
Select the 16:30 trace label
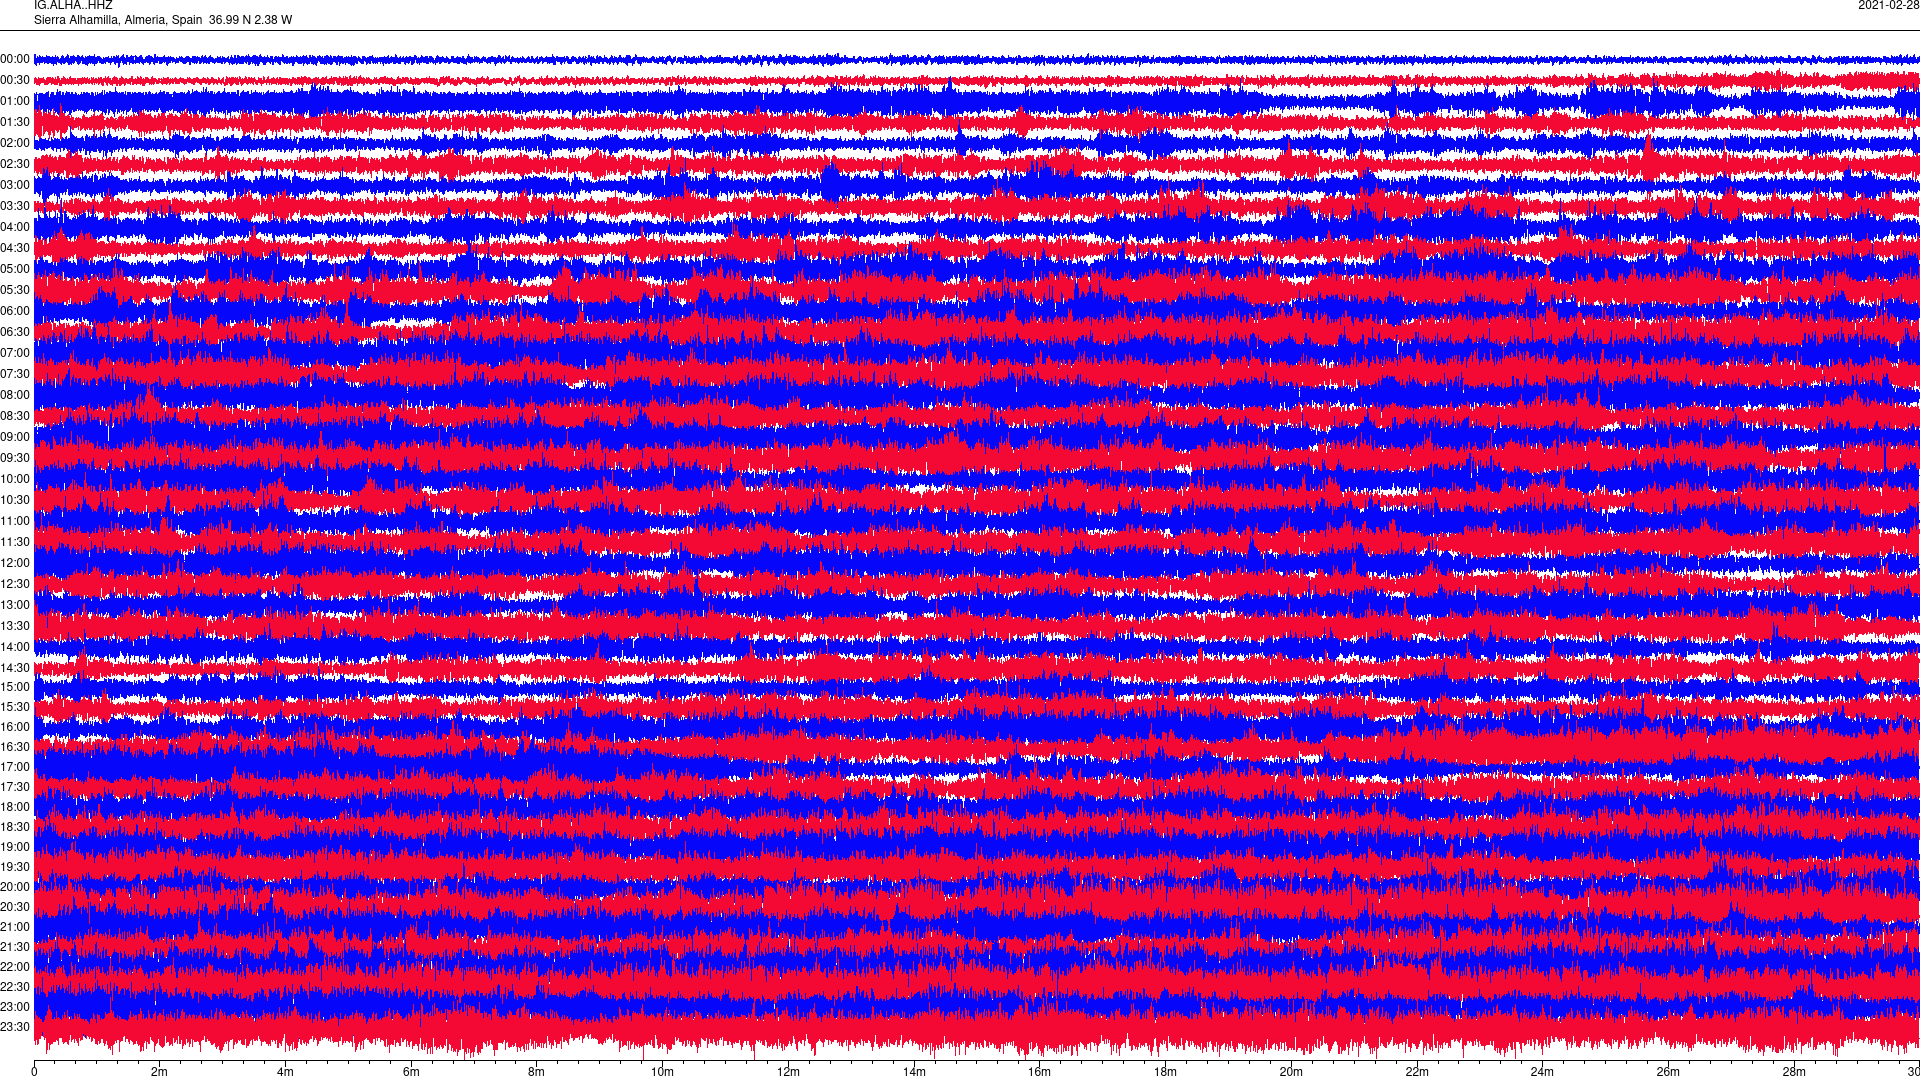pos(15,748)
